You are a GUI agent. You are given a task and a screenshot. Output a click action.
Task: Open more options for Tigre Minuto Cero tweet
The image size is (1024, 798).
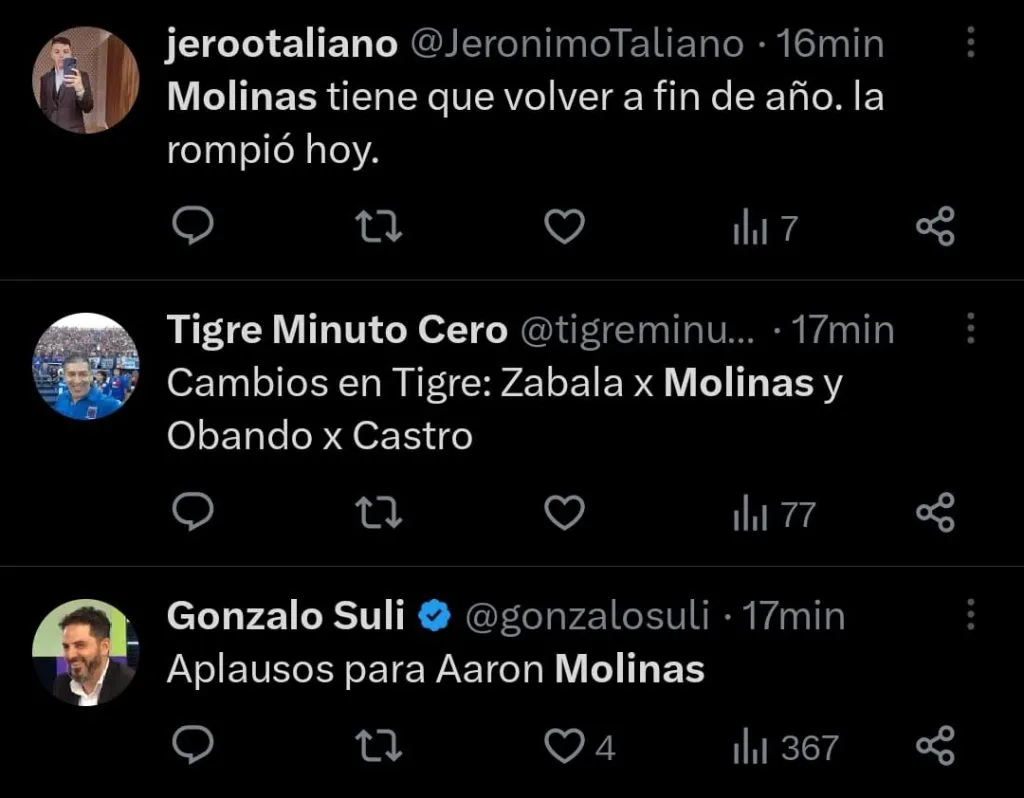969,329
